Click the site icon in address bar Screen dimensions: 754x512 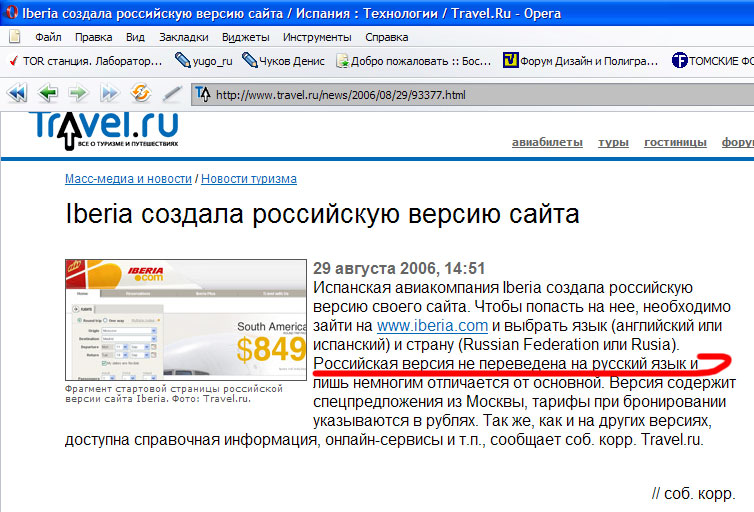point(202,94)
